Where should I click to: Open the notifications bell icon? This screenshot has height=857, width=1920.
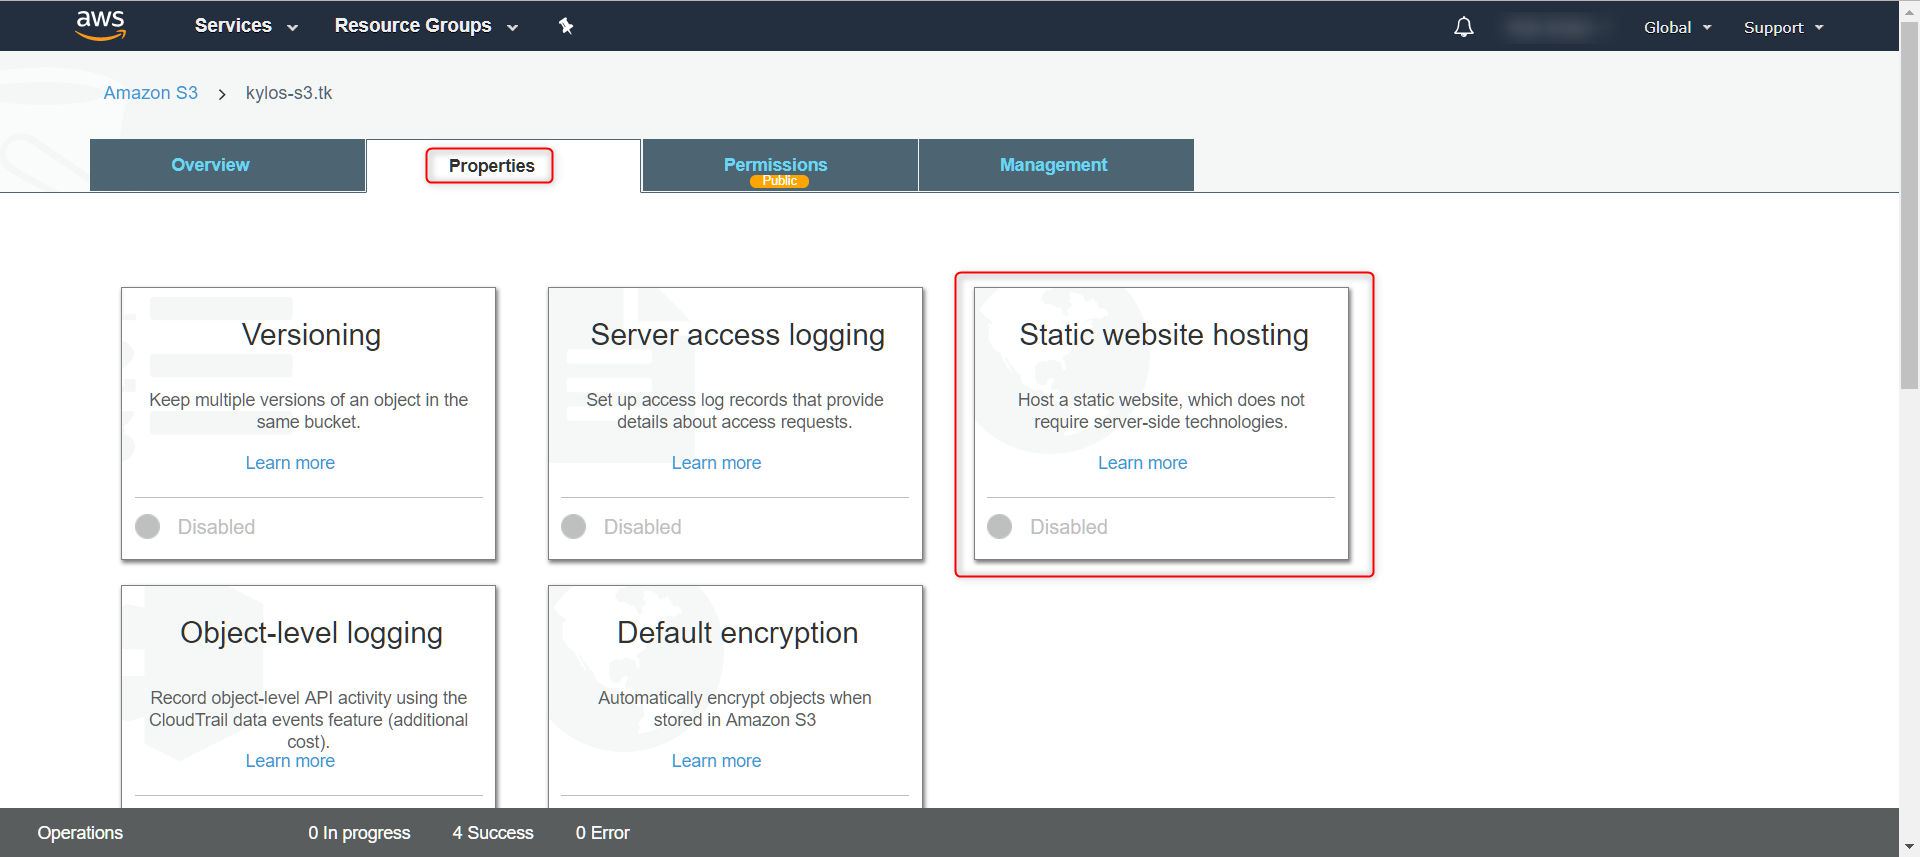(1463, 27)
